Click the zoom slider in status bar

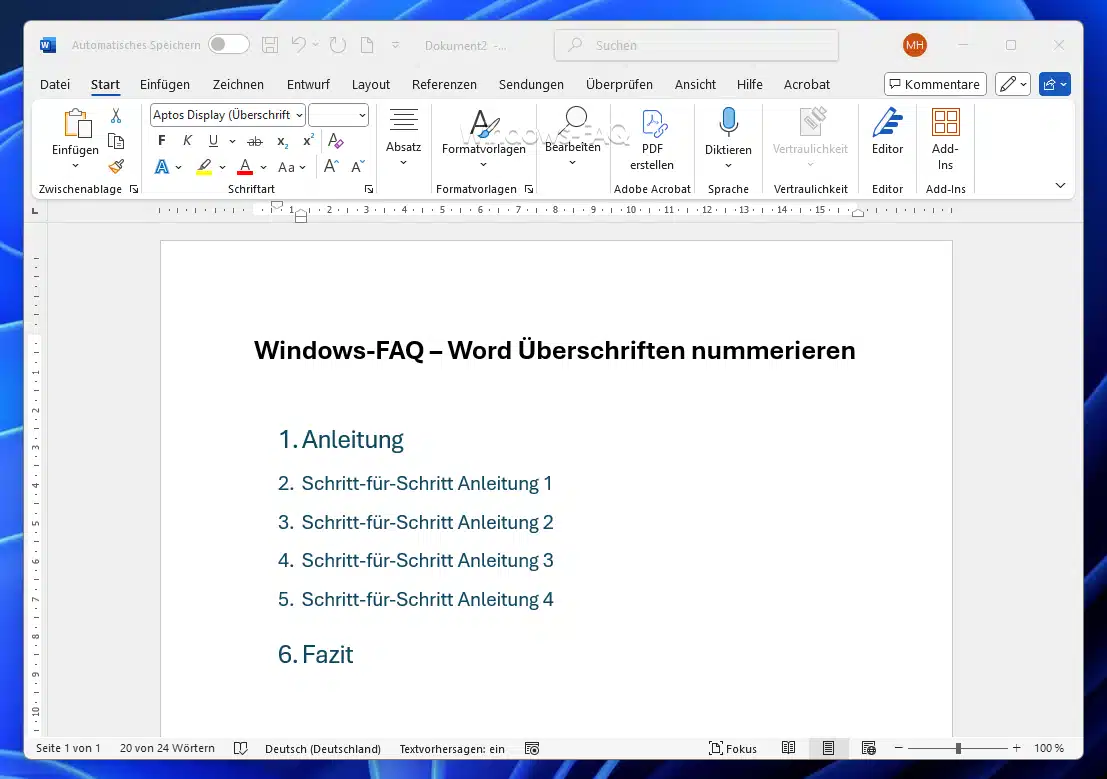pyautogui.click(x=957, y=748)
